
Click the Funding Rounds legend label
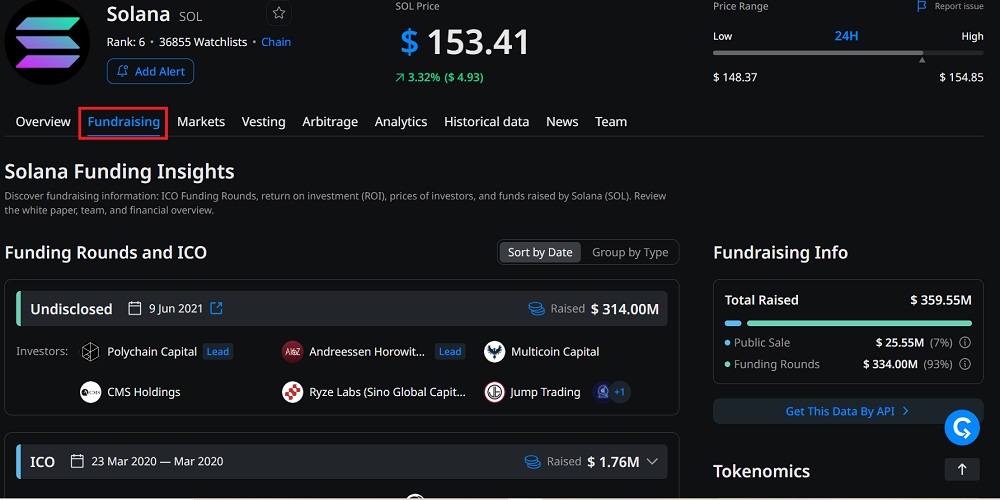coord(777,364)
